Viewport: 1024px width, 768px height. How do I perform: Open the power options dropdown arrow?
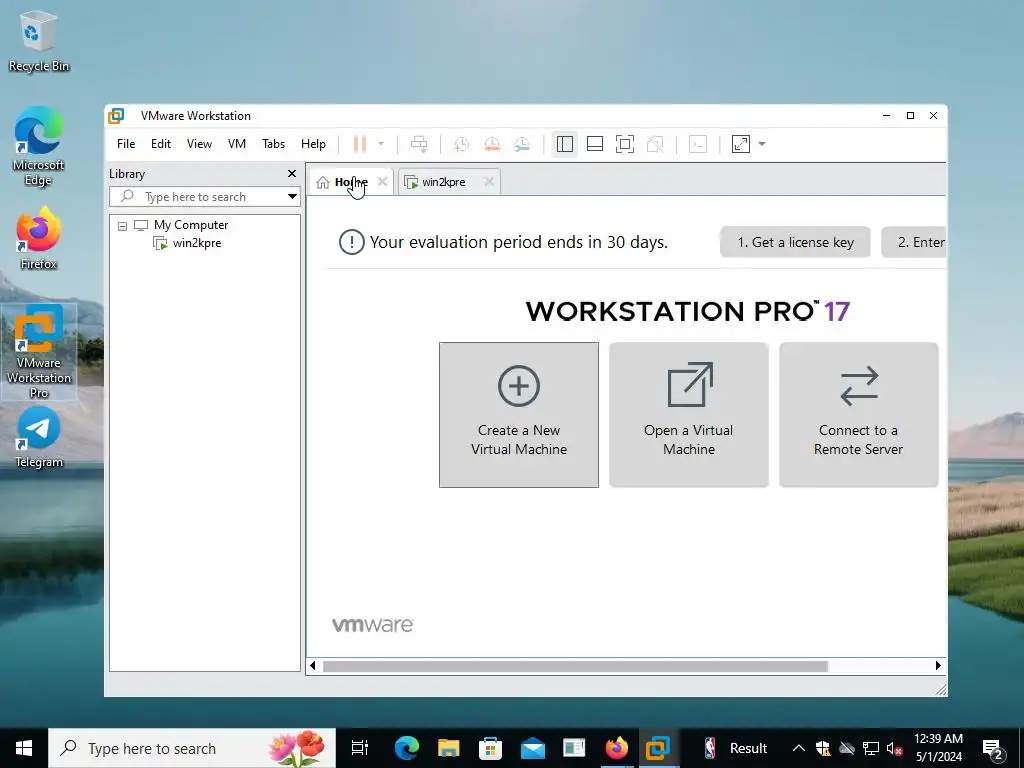click(381, 144)
